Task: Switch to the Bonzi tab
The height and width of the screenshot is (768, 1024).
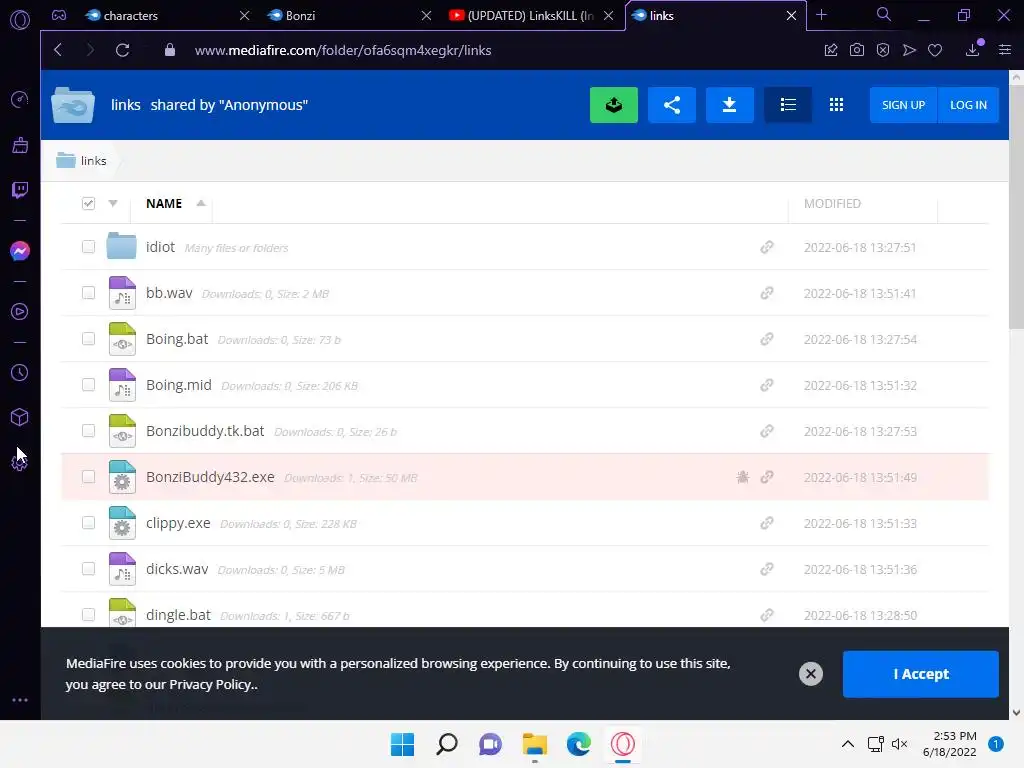Action: [350, 15]
